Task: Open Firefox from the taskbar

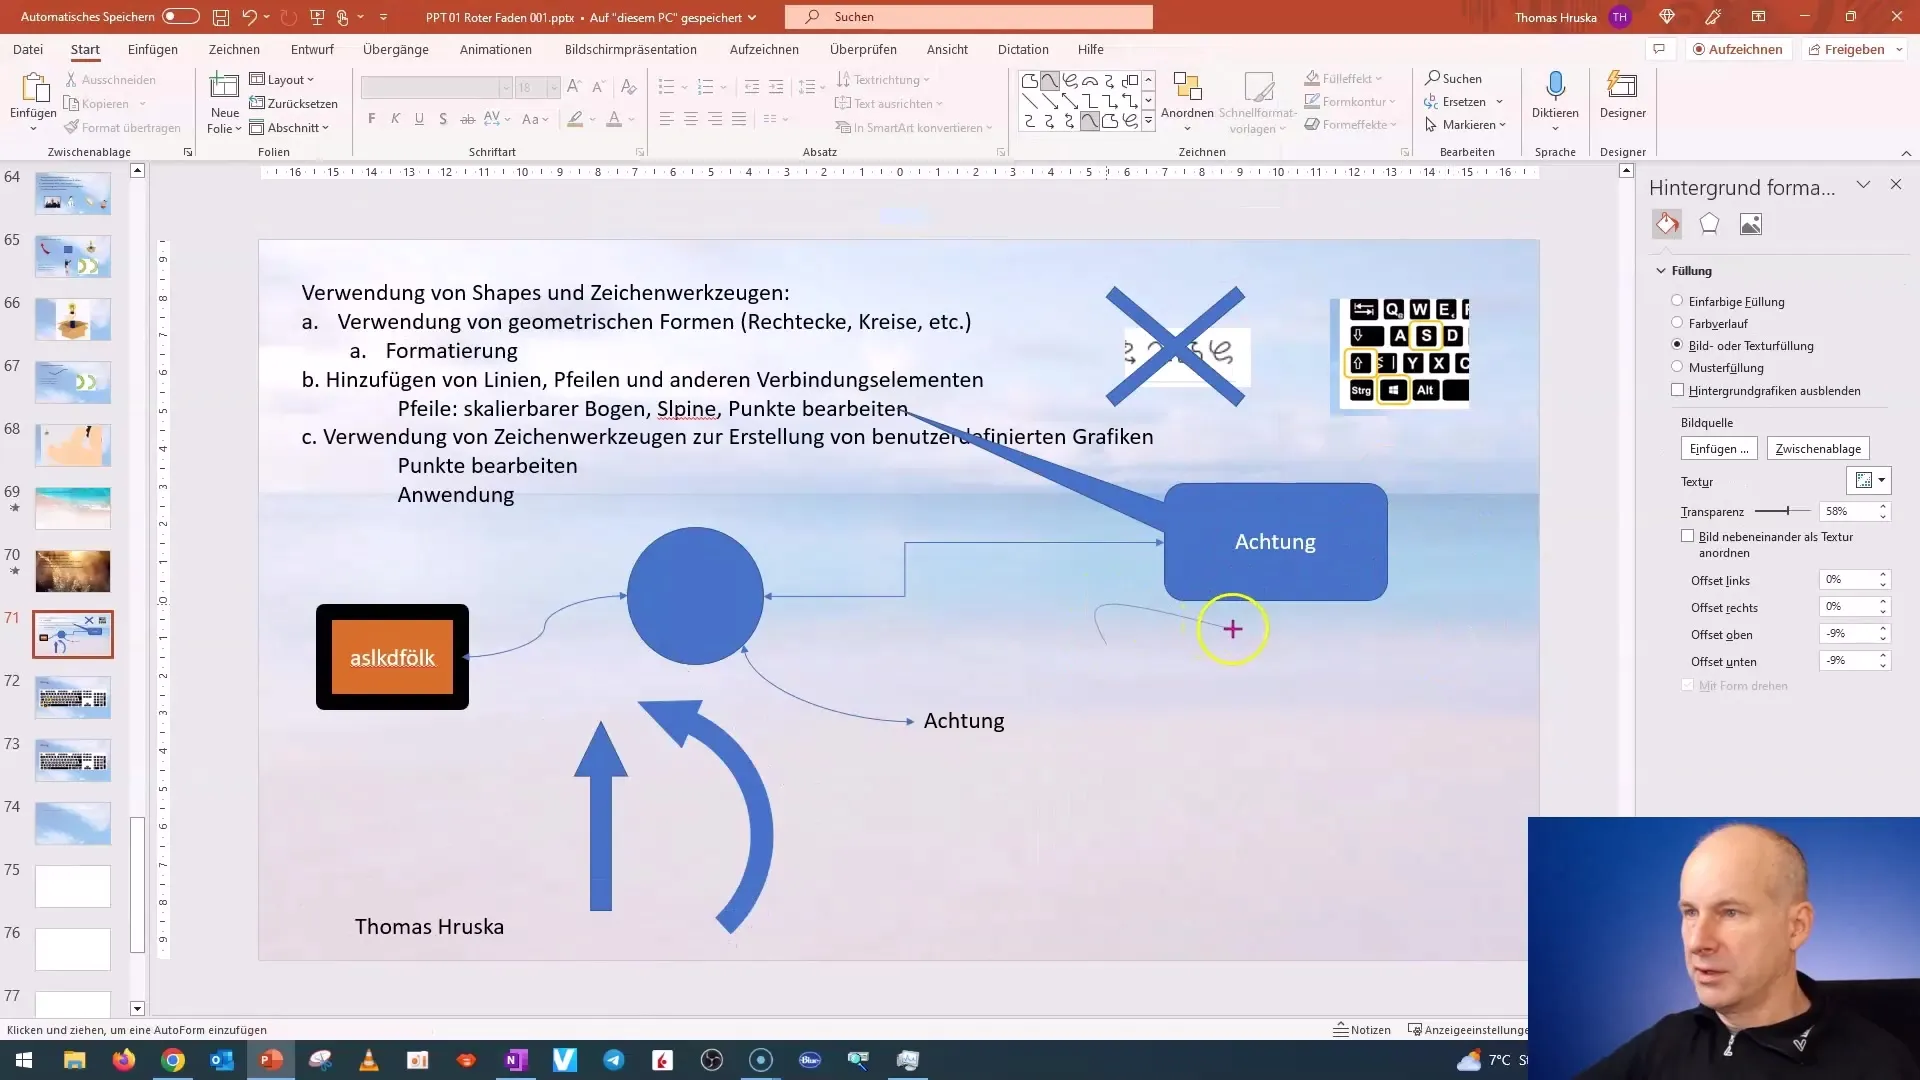Action: coord(124,1060)
